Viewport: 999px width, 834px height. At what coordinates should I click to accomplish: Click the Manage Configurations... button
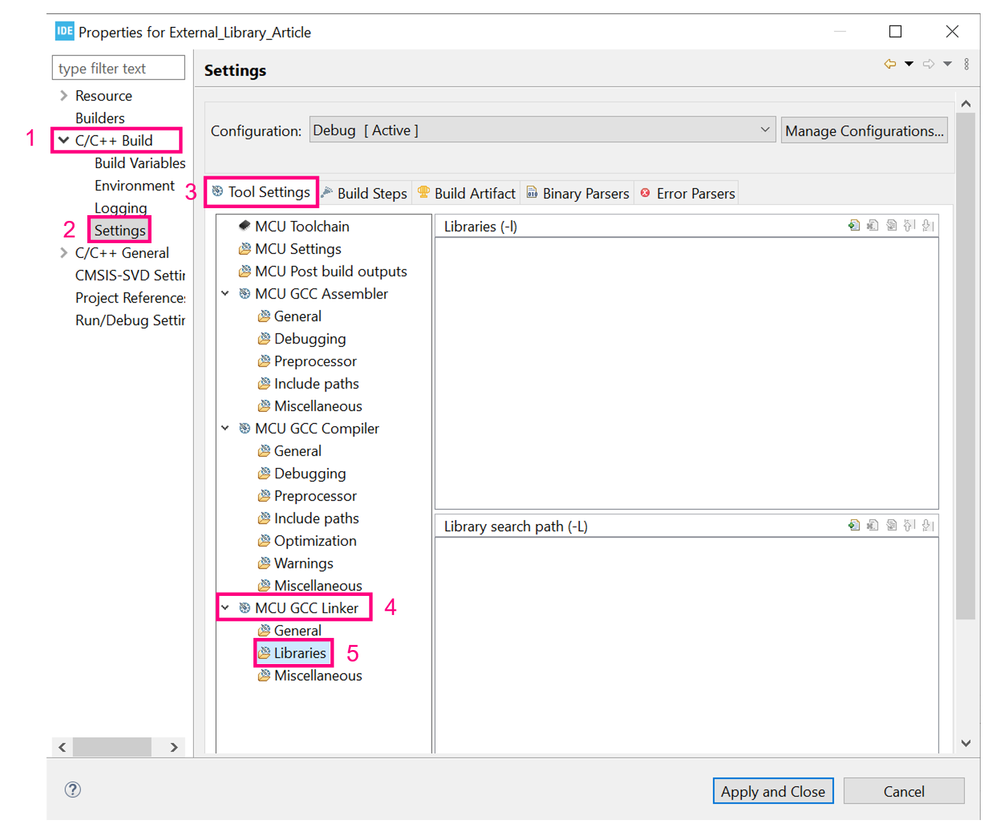pyautogui.click(x=864, y=131)
